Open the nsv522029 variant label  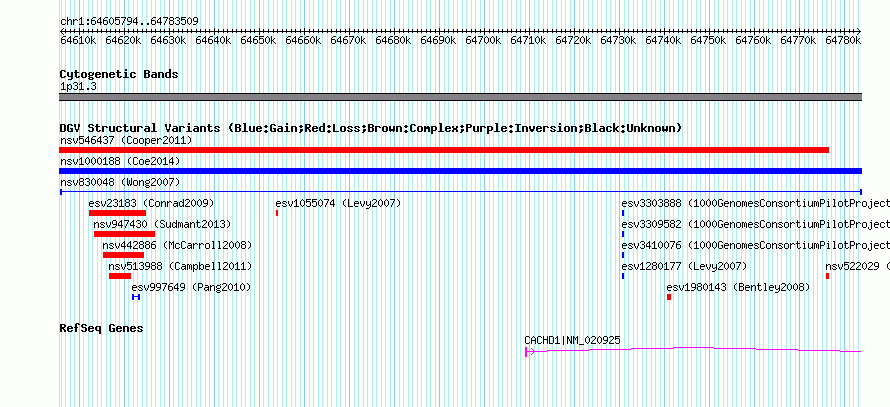(857, 266)
